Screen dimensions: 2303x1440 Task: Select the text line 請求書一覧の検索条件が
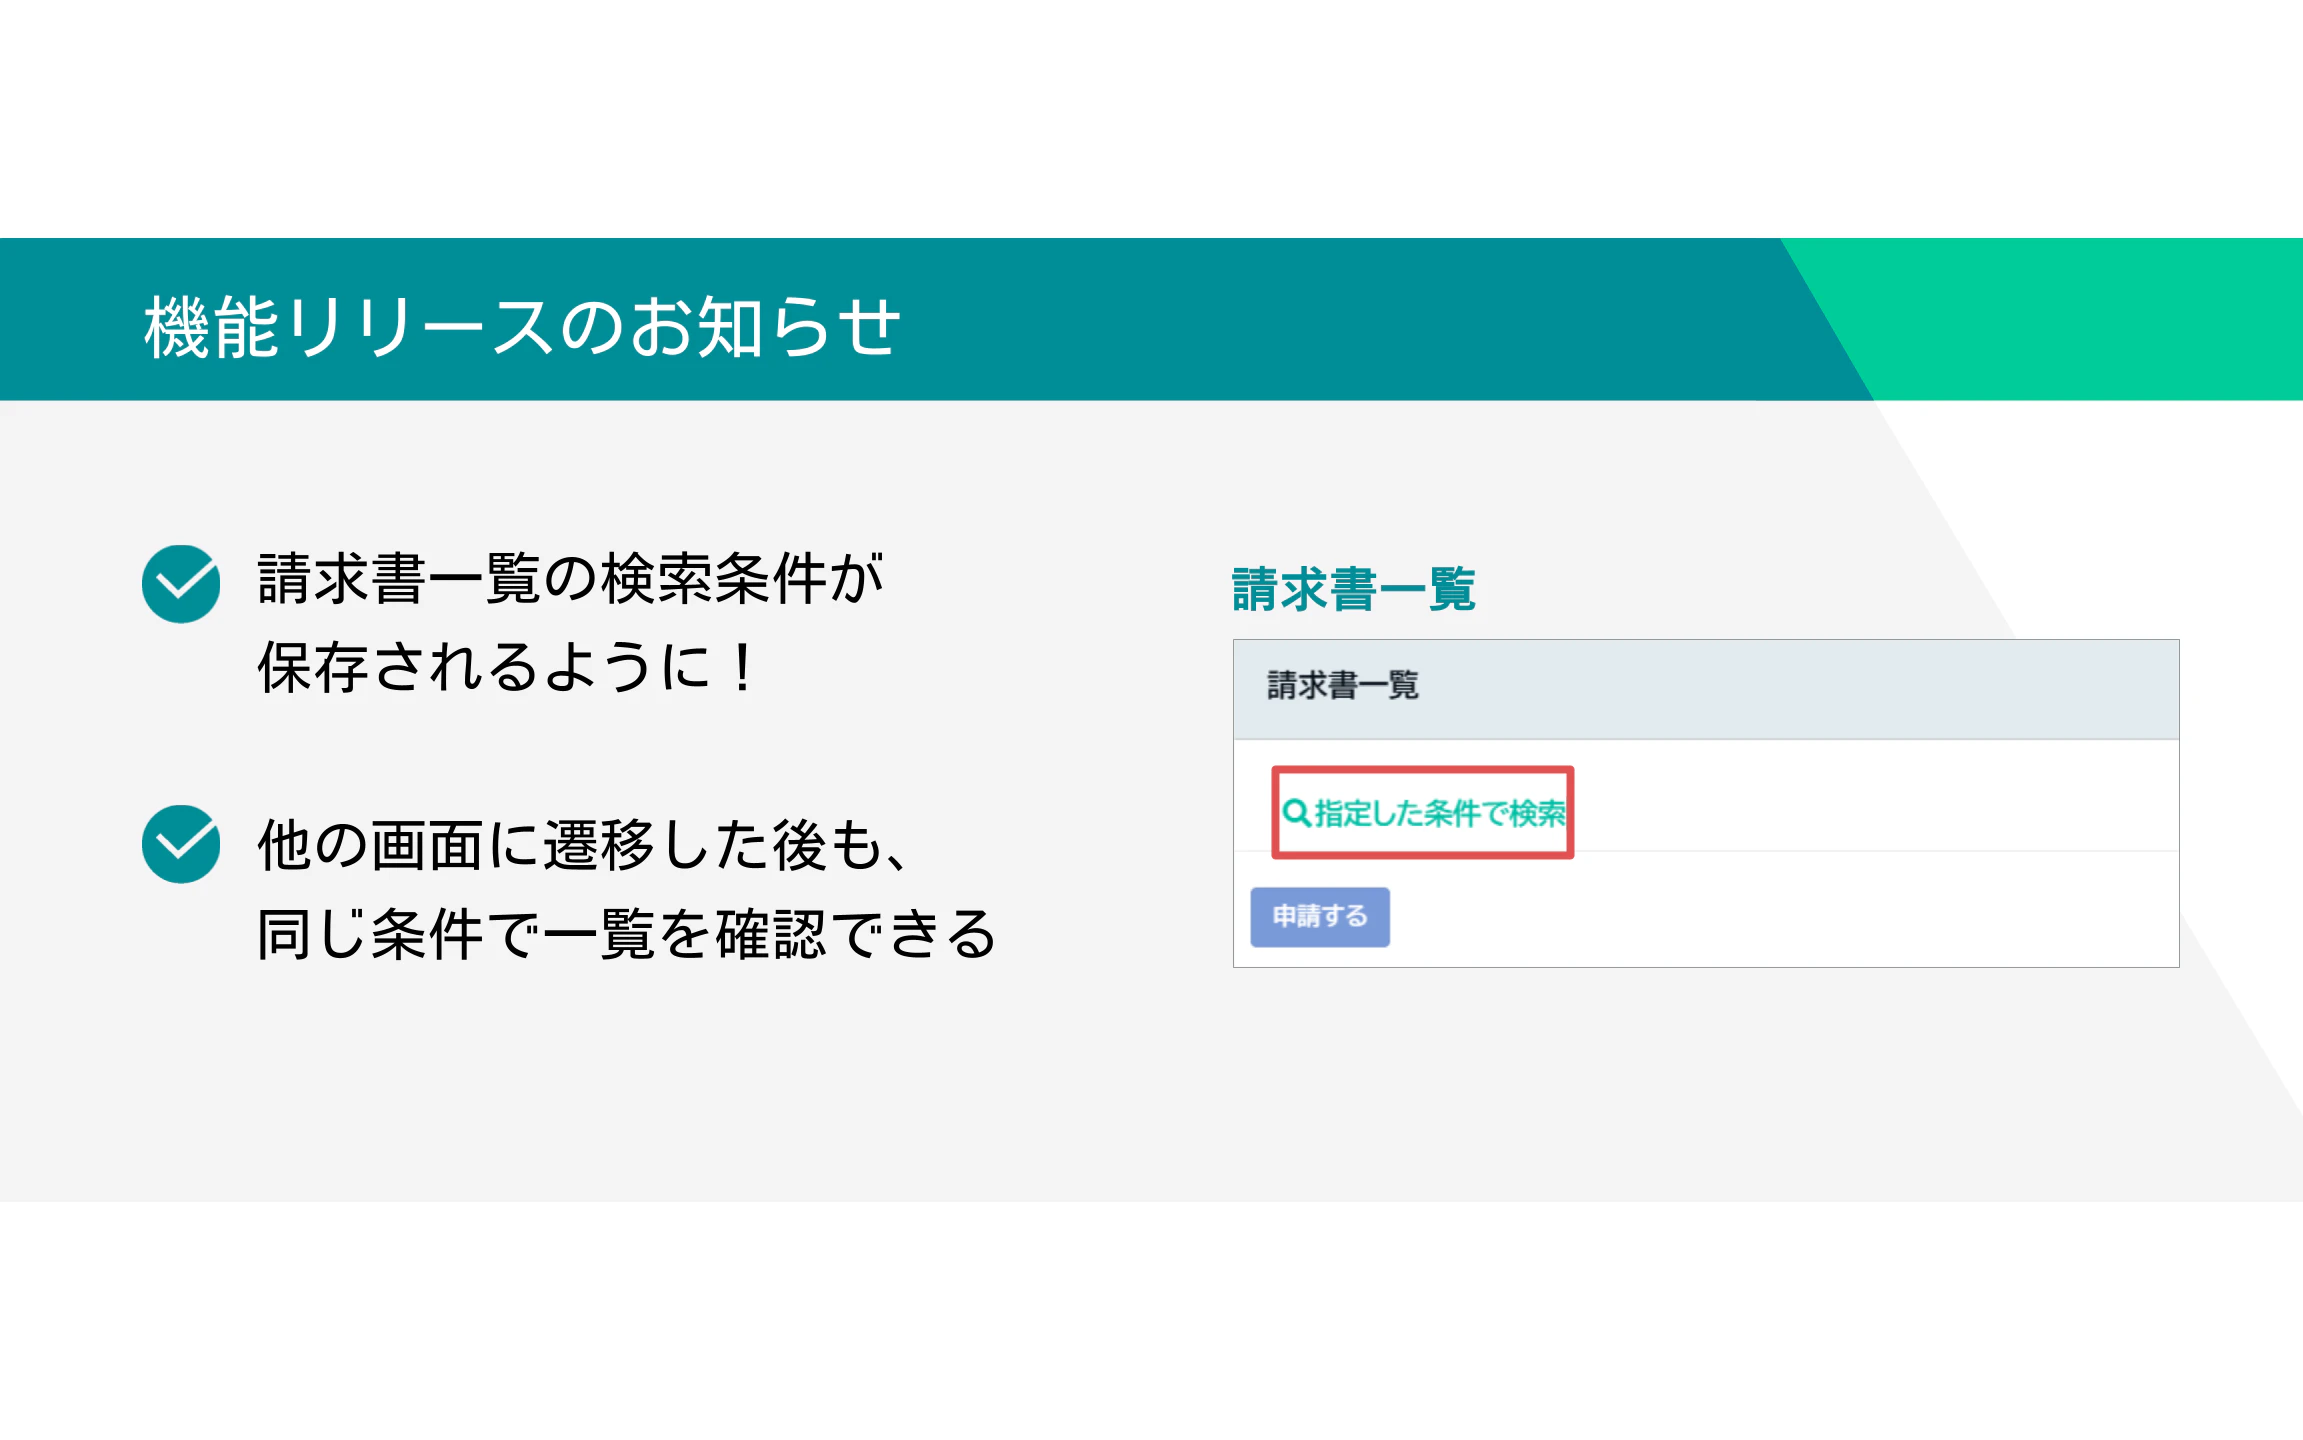pyautogui.click(x=570, y=579)
